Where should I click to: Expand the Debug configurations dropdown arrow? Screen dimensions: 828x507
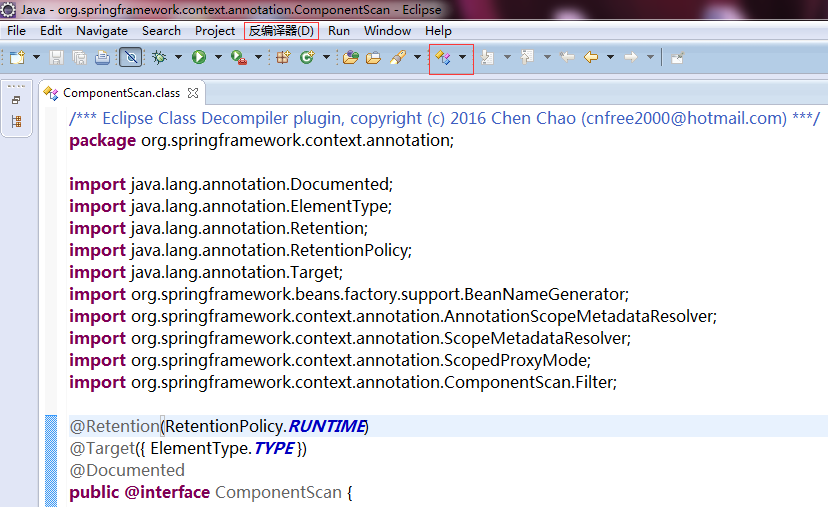178,57
